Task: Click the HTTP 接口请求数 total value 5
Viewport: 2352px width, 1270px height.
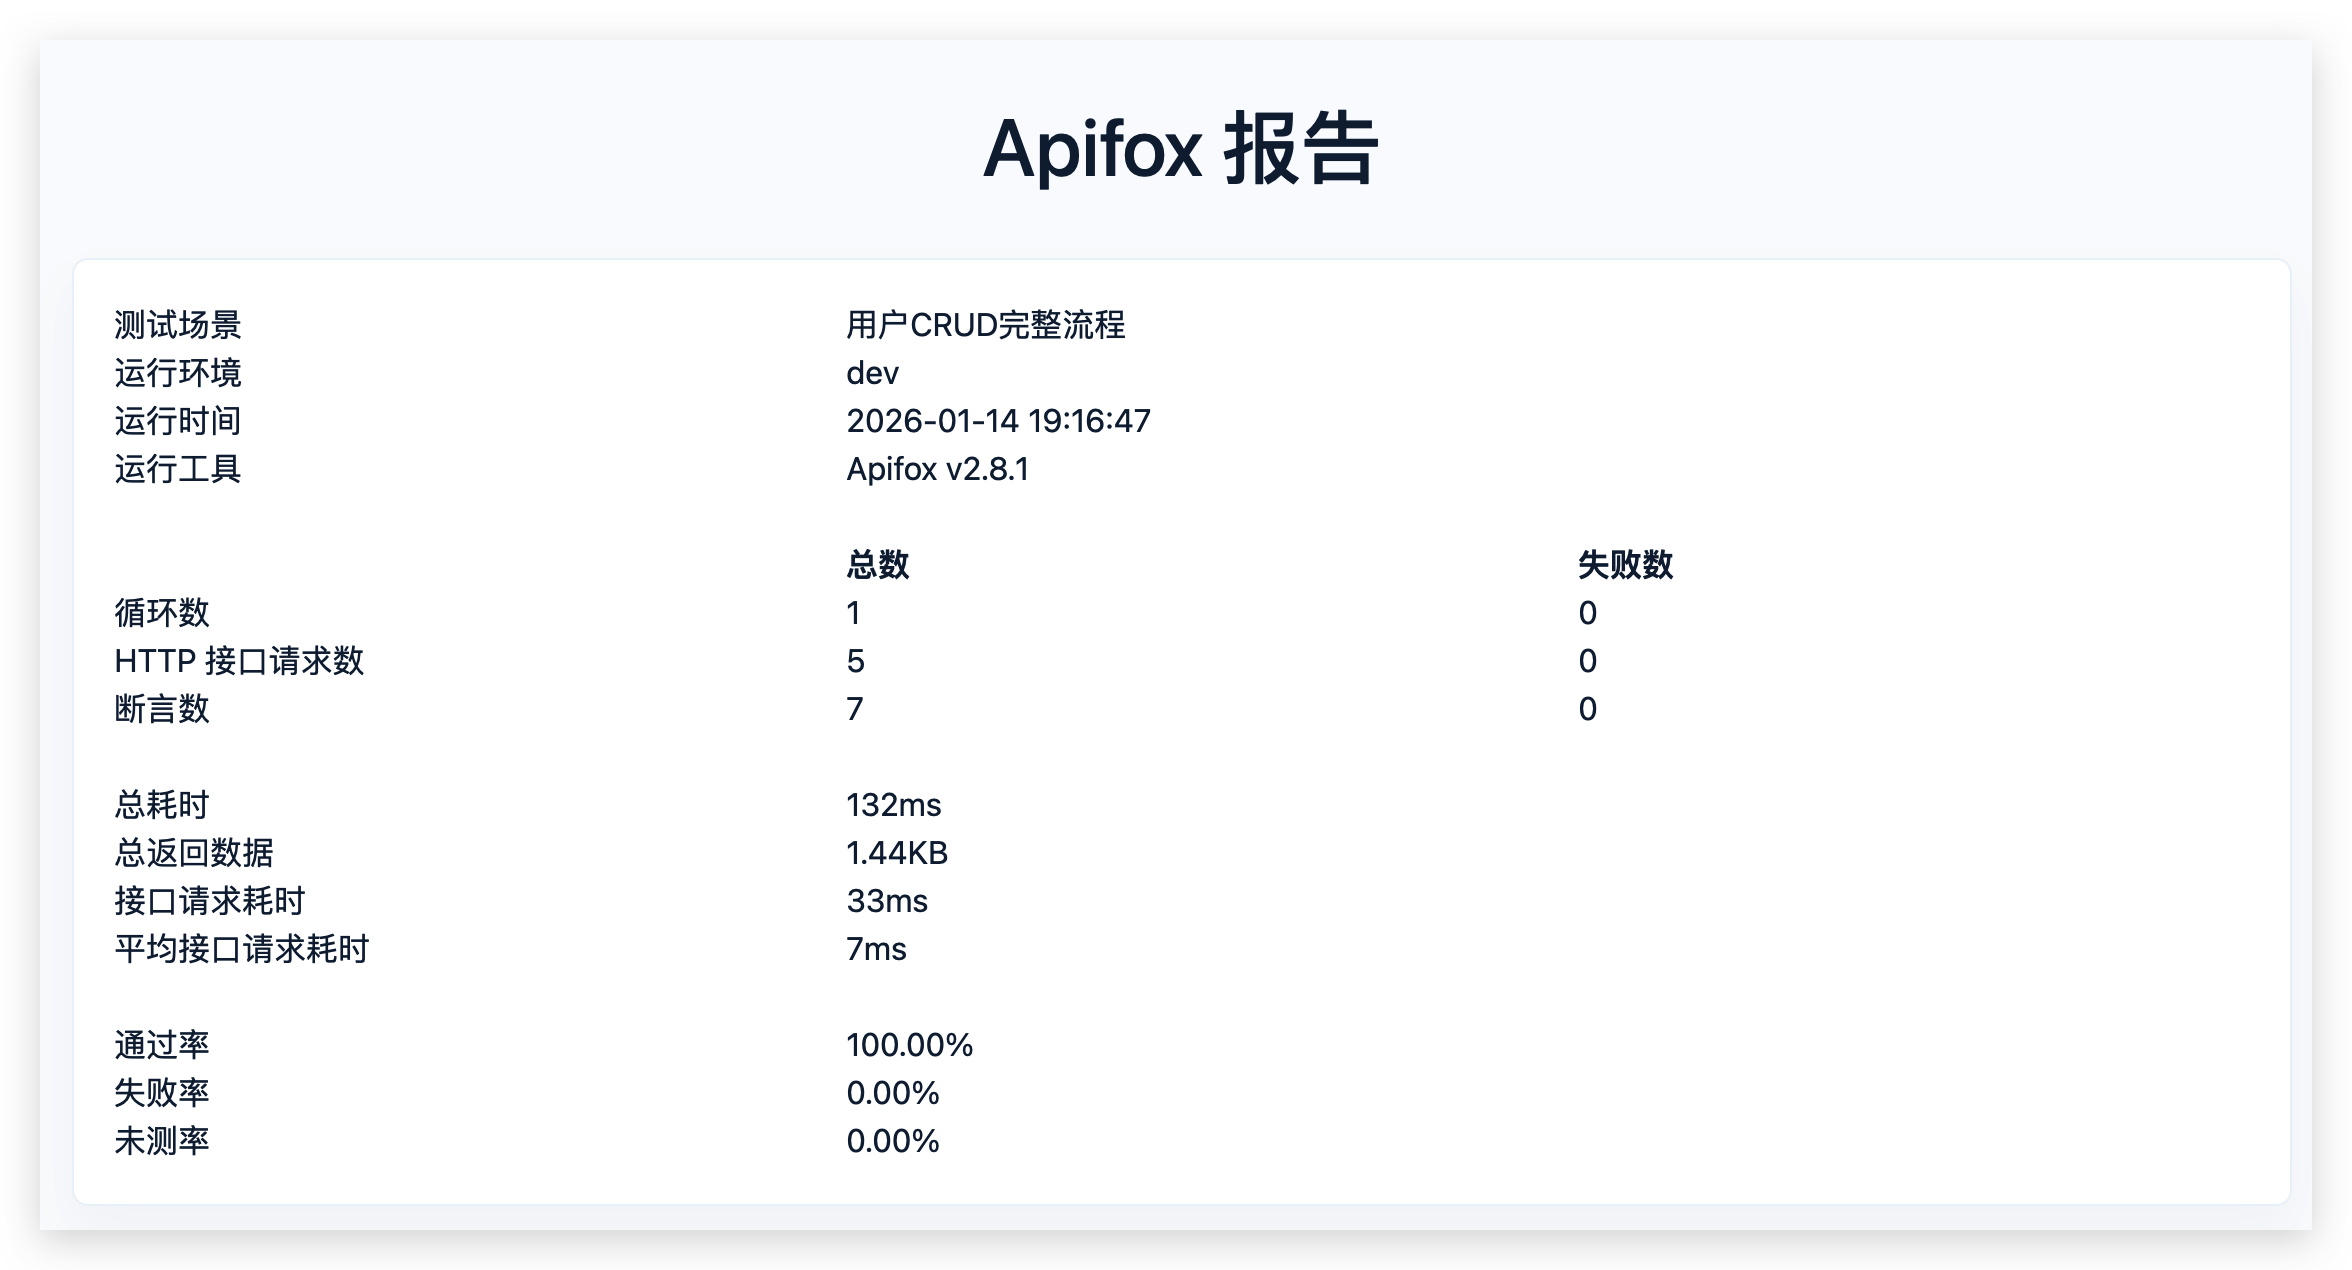Action: (x=855, y=661)
